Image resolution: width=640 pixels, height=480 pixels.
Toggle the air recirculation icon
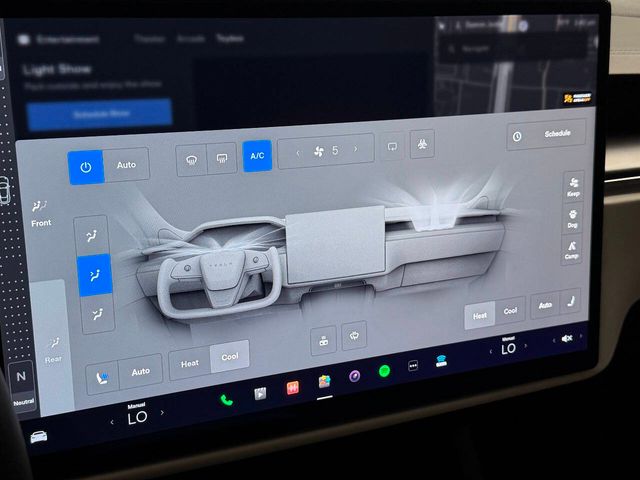[x=392, y=146]
